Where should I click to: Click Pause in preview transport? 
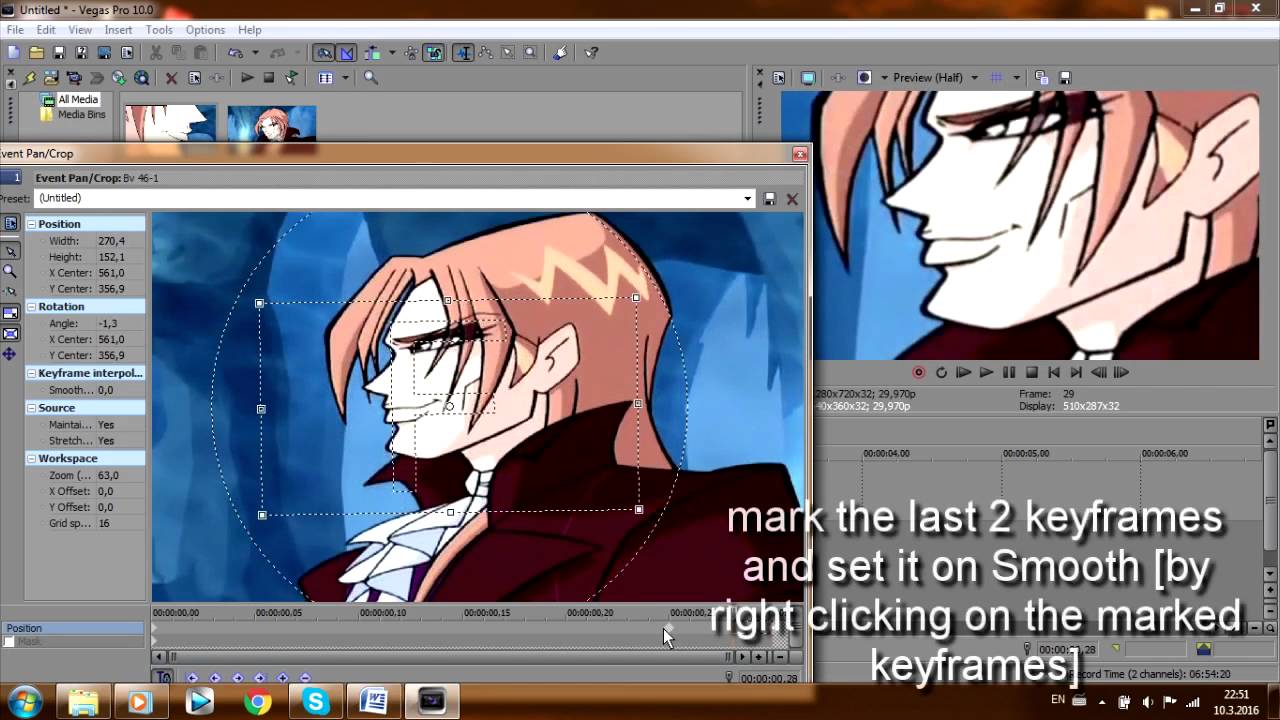(x=1009, y=372)
